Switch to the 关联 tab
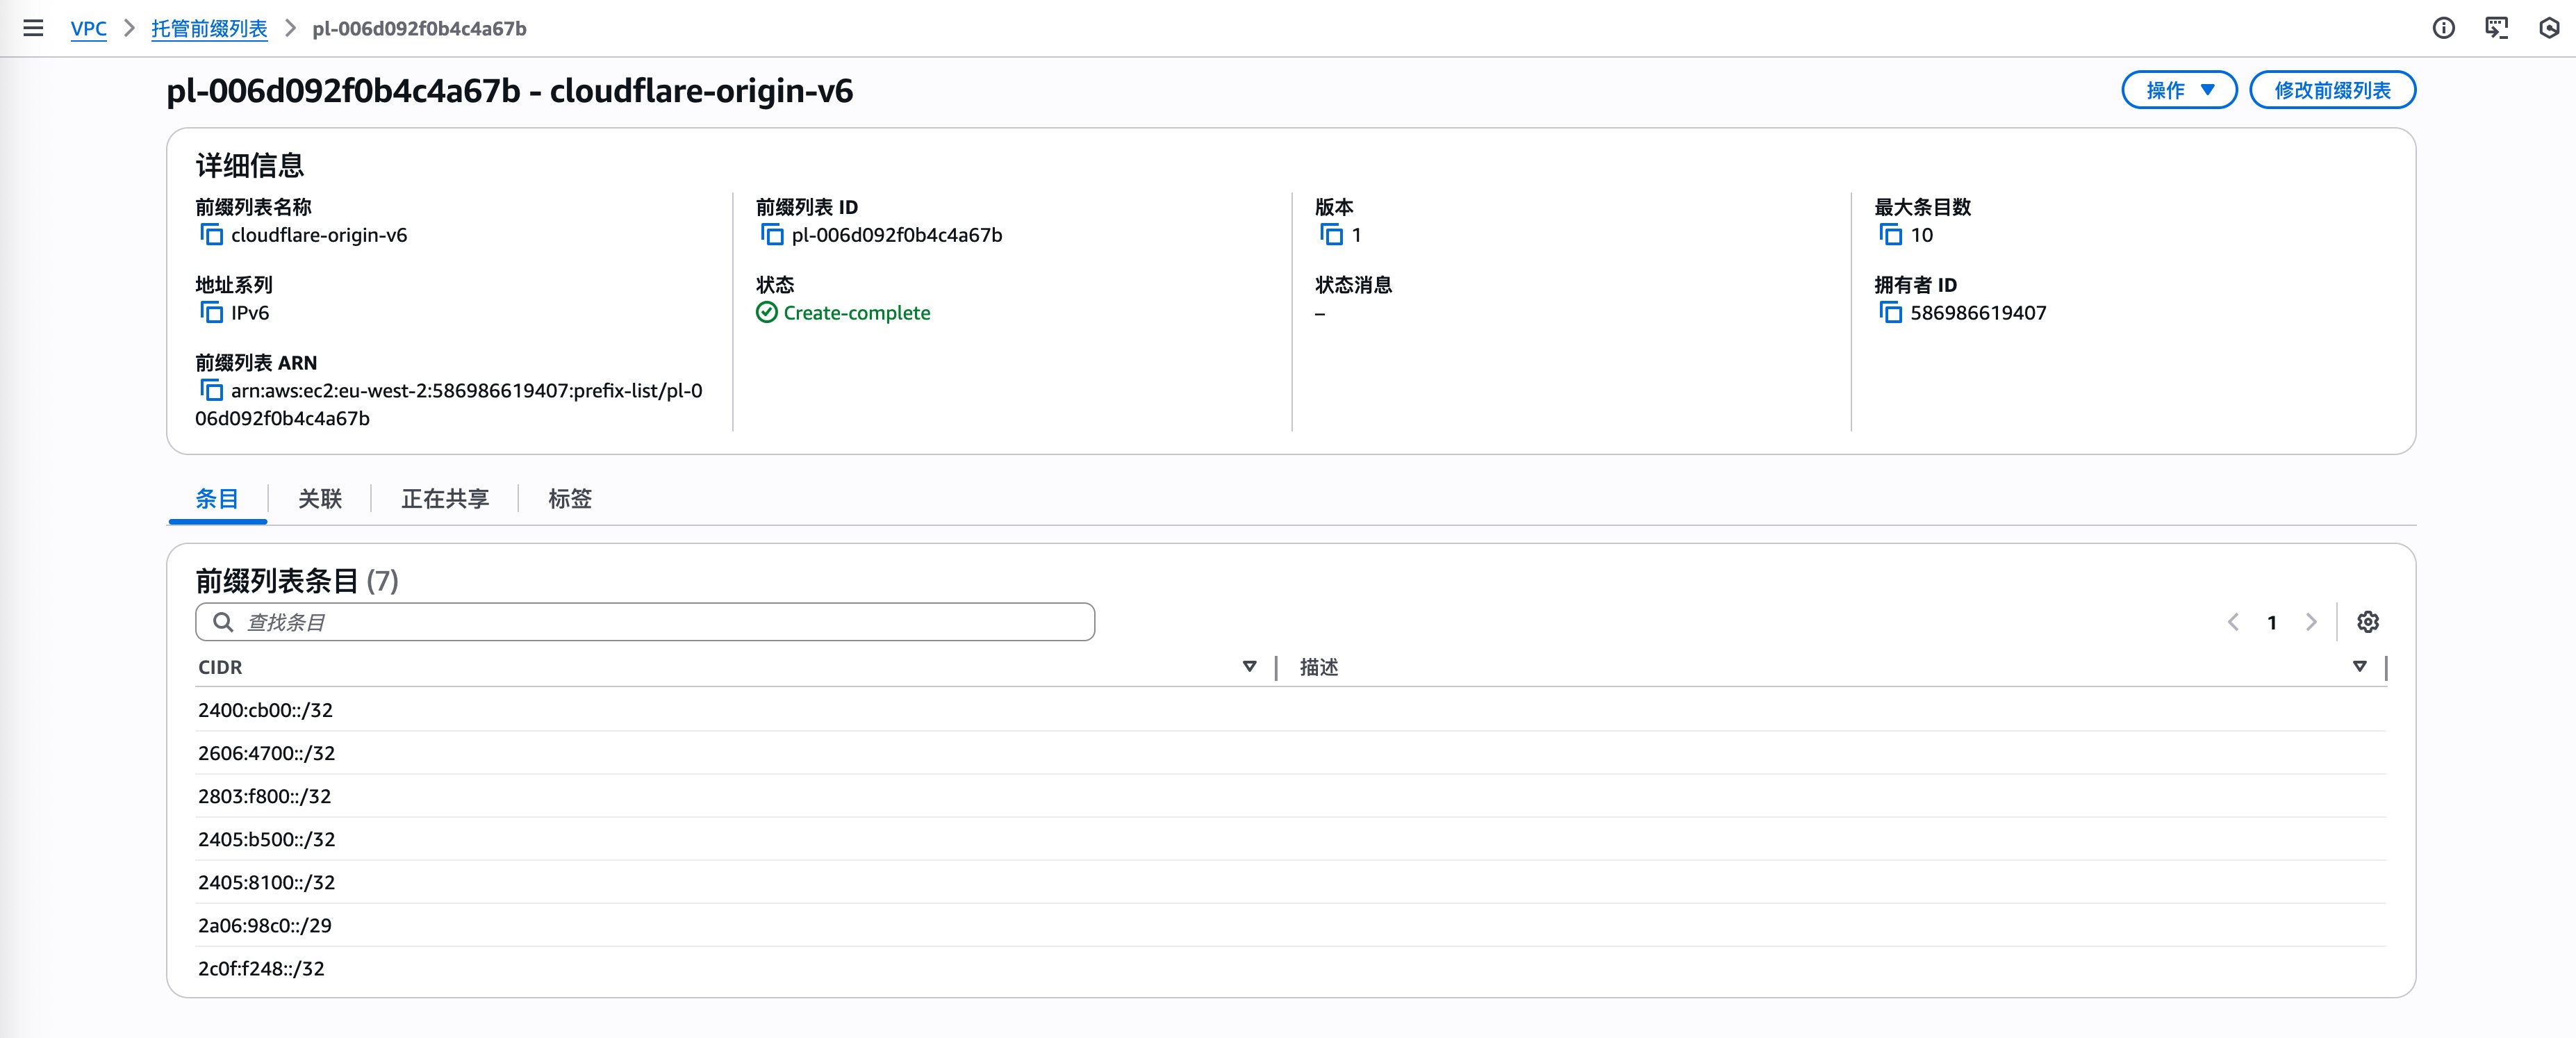This screenshot has width=2576, height=1038. pos(320,499)
